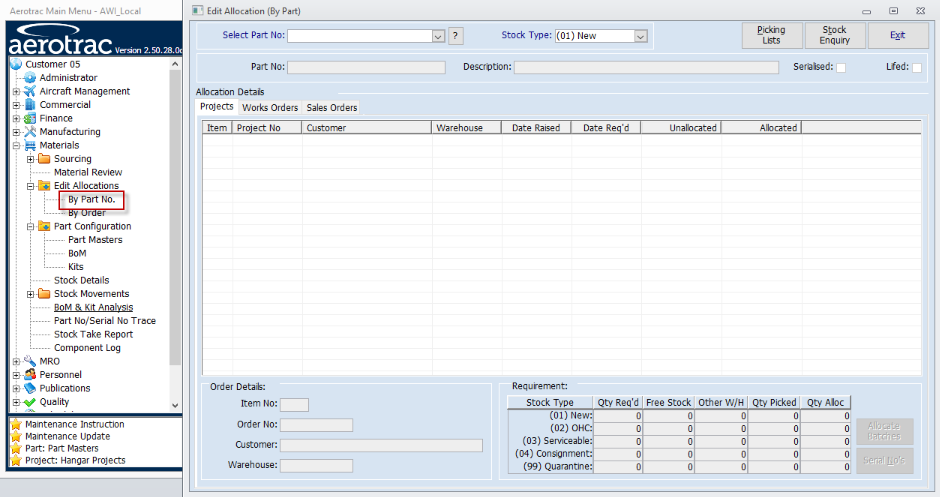Expand the Finance tree node
940x497 pixels.
(16, 119)
